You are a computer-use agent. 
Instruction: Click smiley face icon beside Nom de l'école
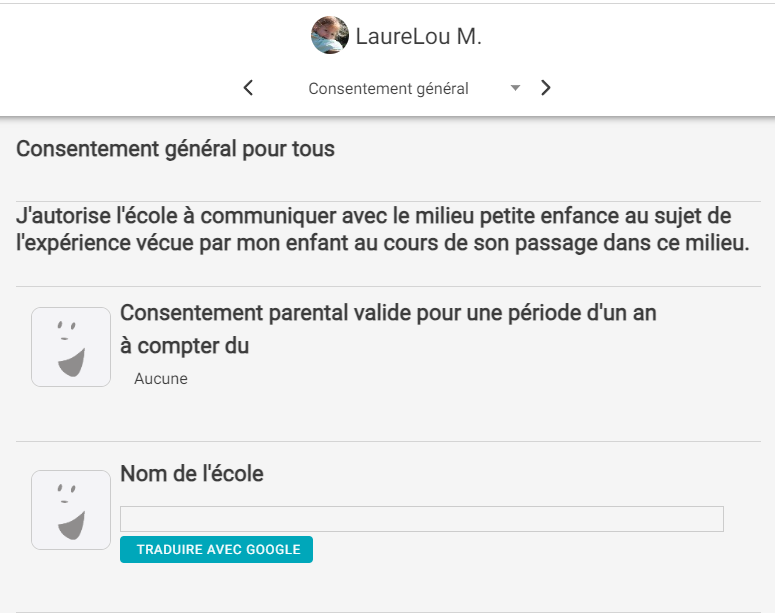click(71, 510)
